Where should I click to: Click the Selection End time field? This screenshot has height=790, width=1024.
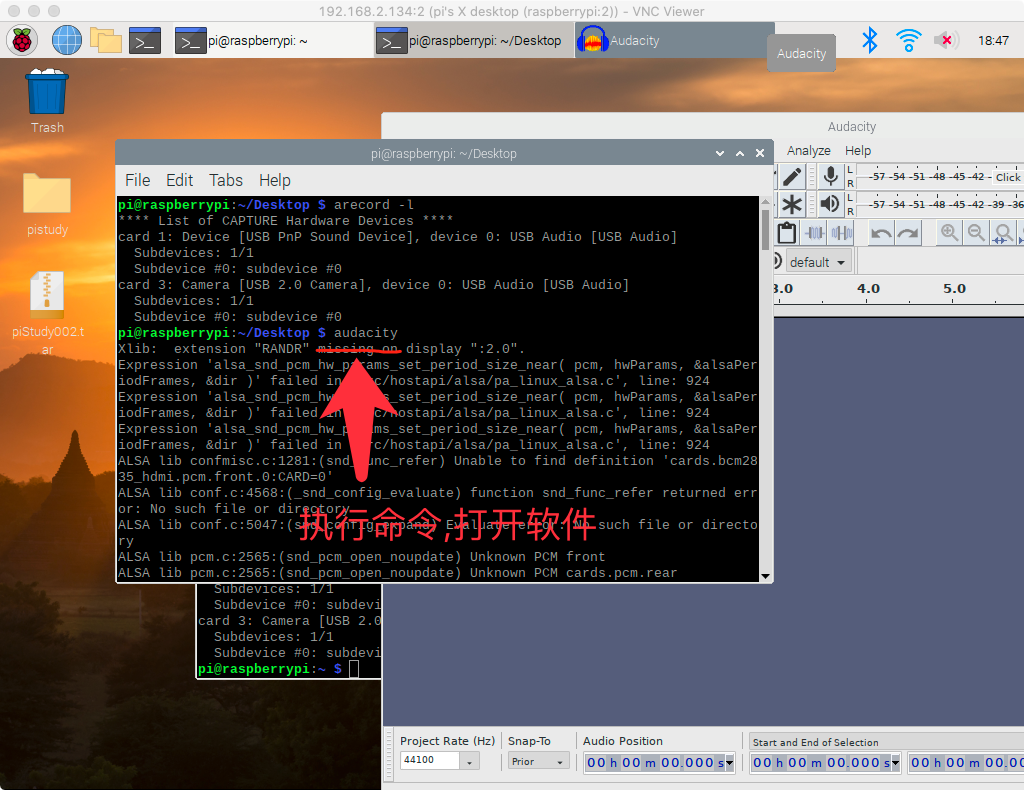(967, 762)
